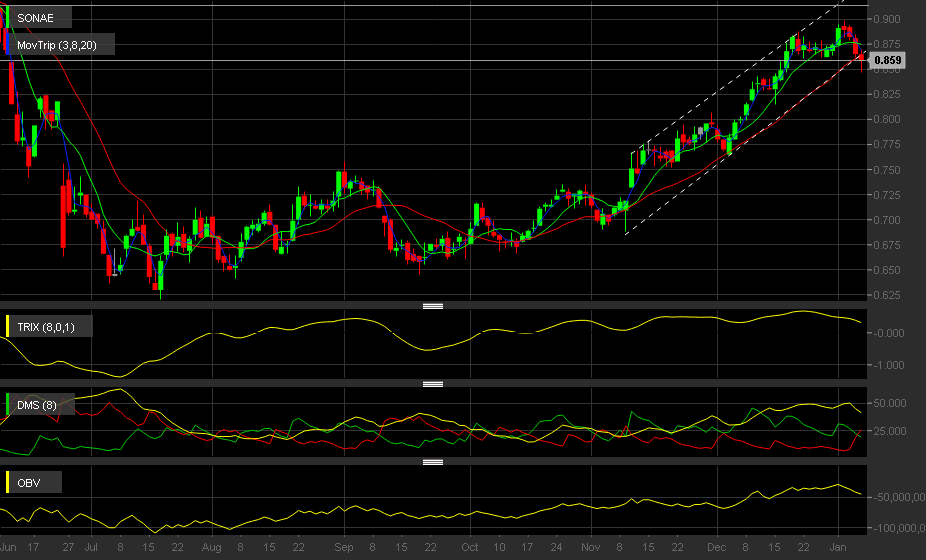Click the yellow color marker beside OBV
Image resolution: width=926 pixels, height=560 pixels.
pos(7,483)
